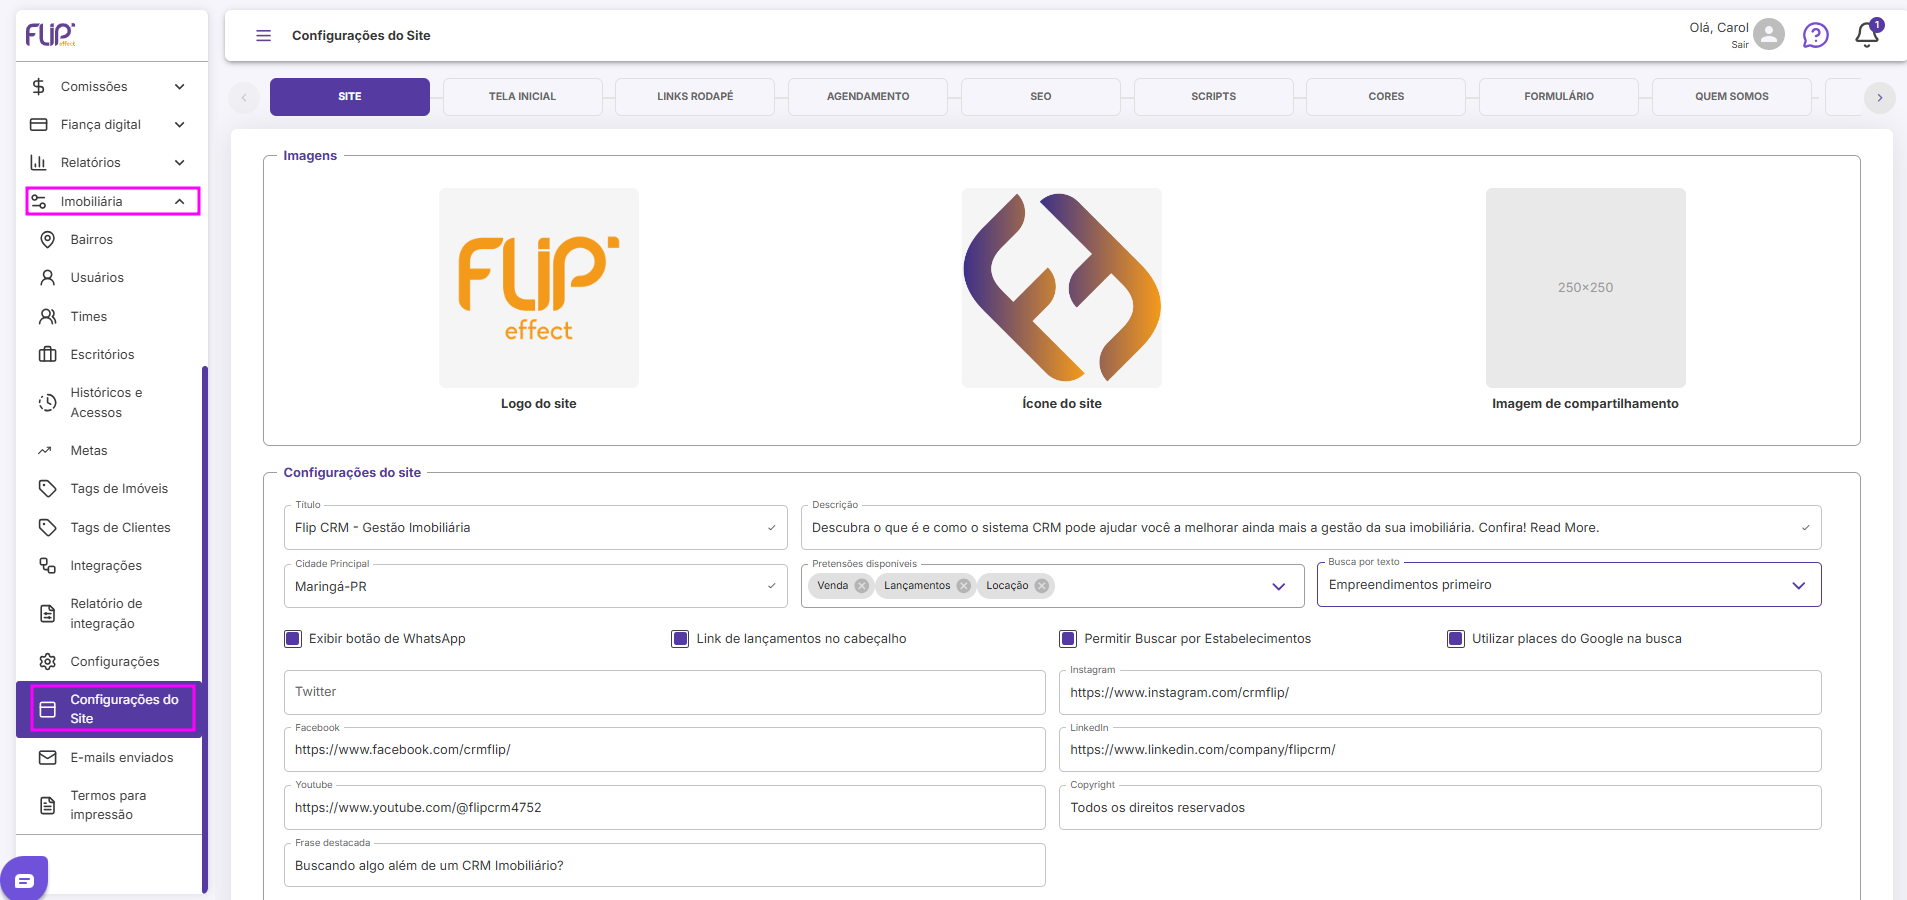The height and width of the screenshot is (900, 1907).
Task: Switch to the SEO tab
Action: (1041, 97)
